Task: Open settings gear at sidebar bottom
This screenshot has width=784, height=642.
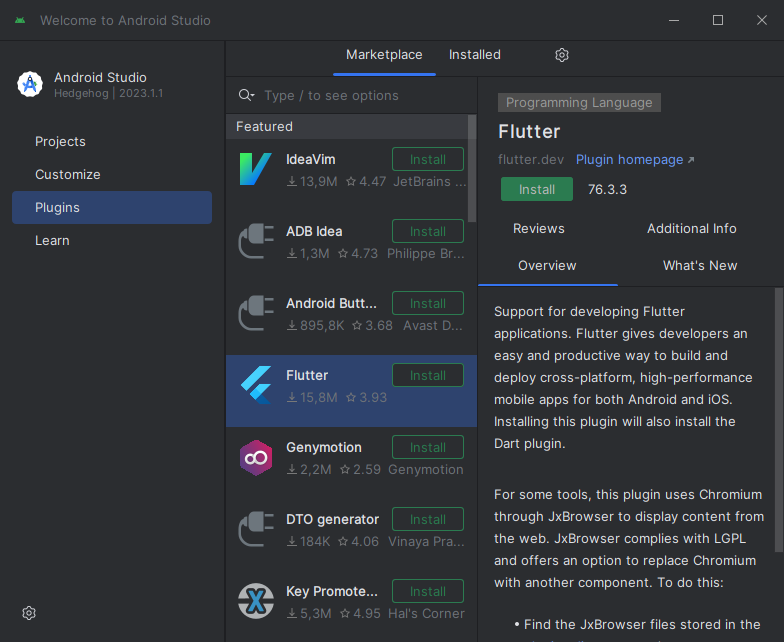Action: tap(29, 613)
